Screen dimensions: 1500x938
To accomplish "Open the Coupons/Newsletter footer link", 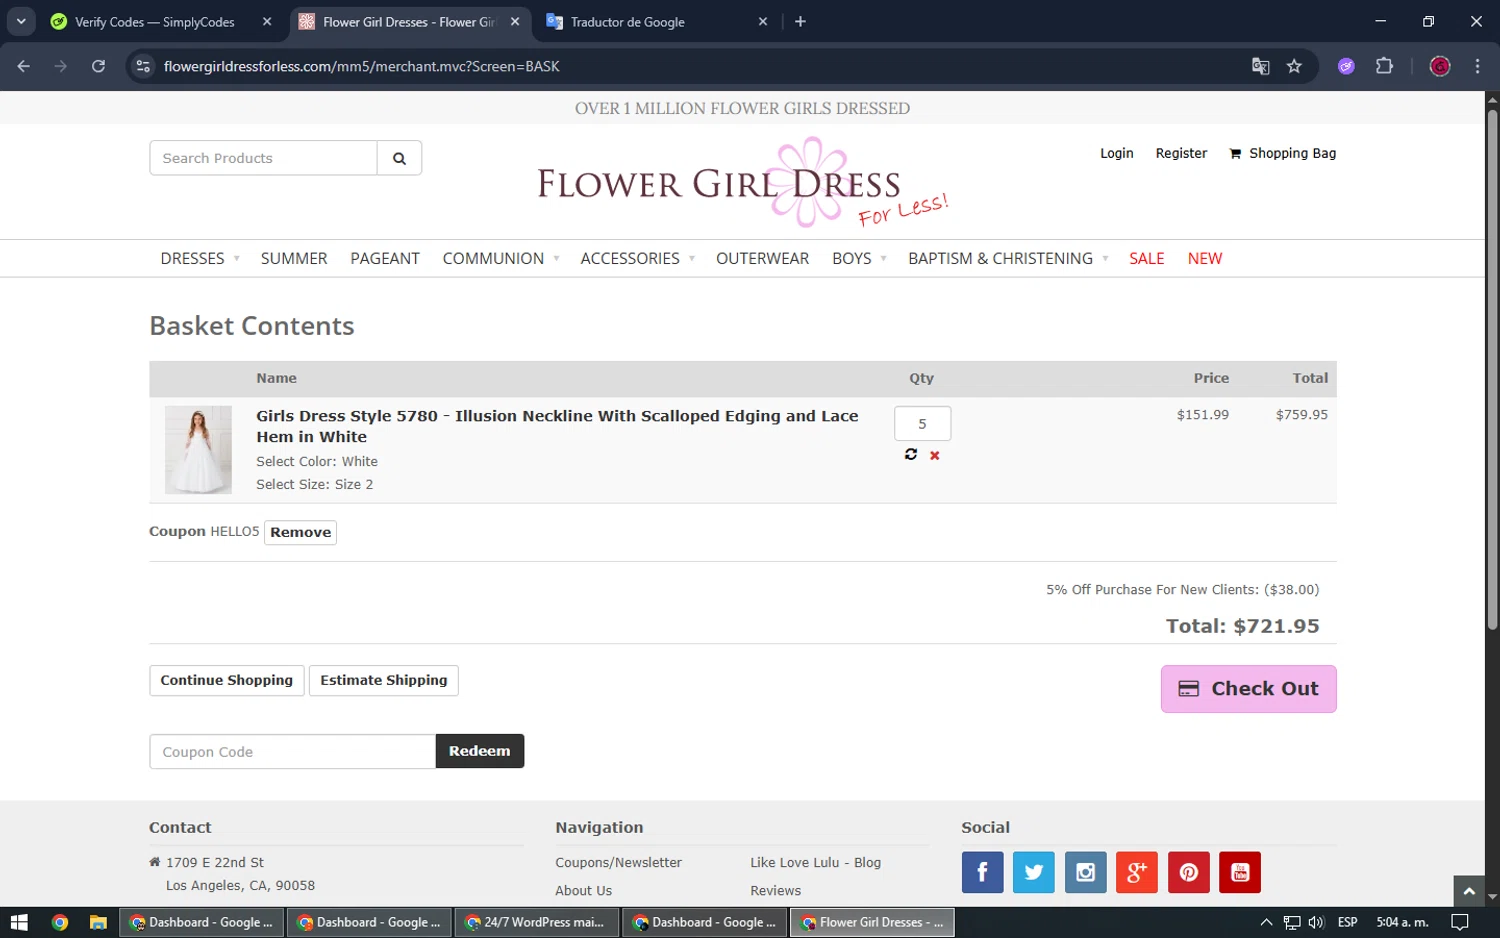I will pyautogui.click(x=618, y=862).
